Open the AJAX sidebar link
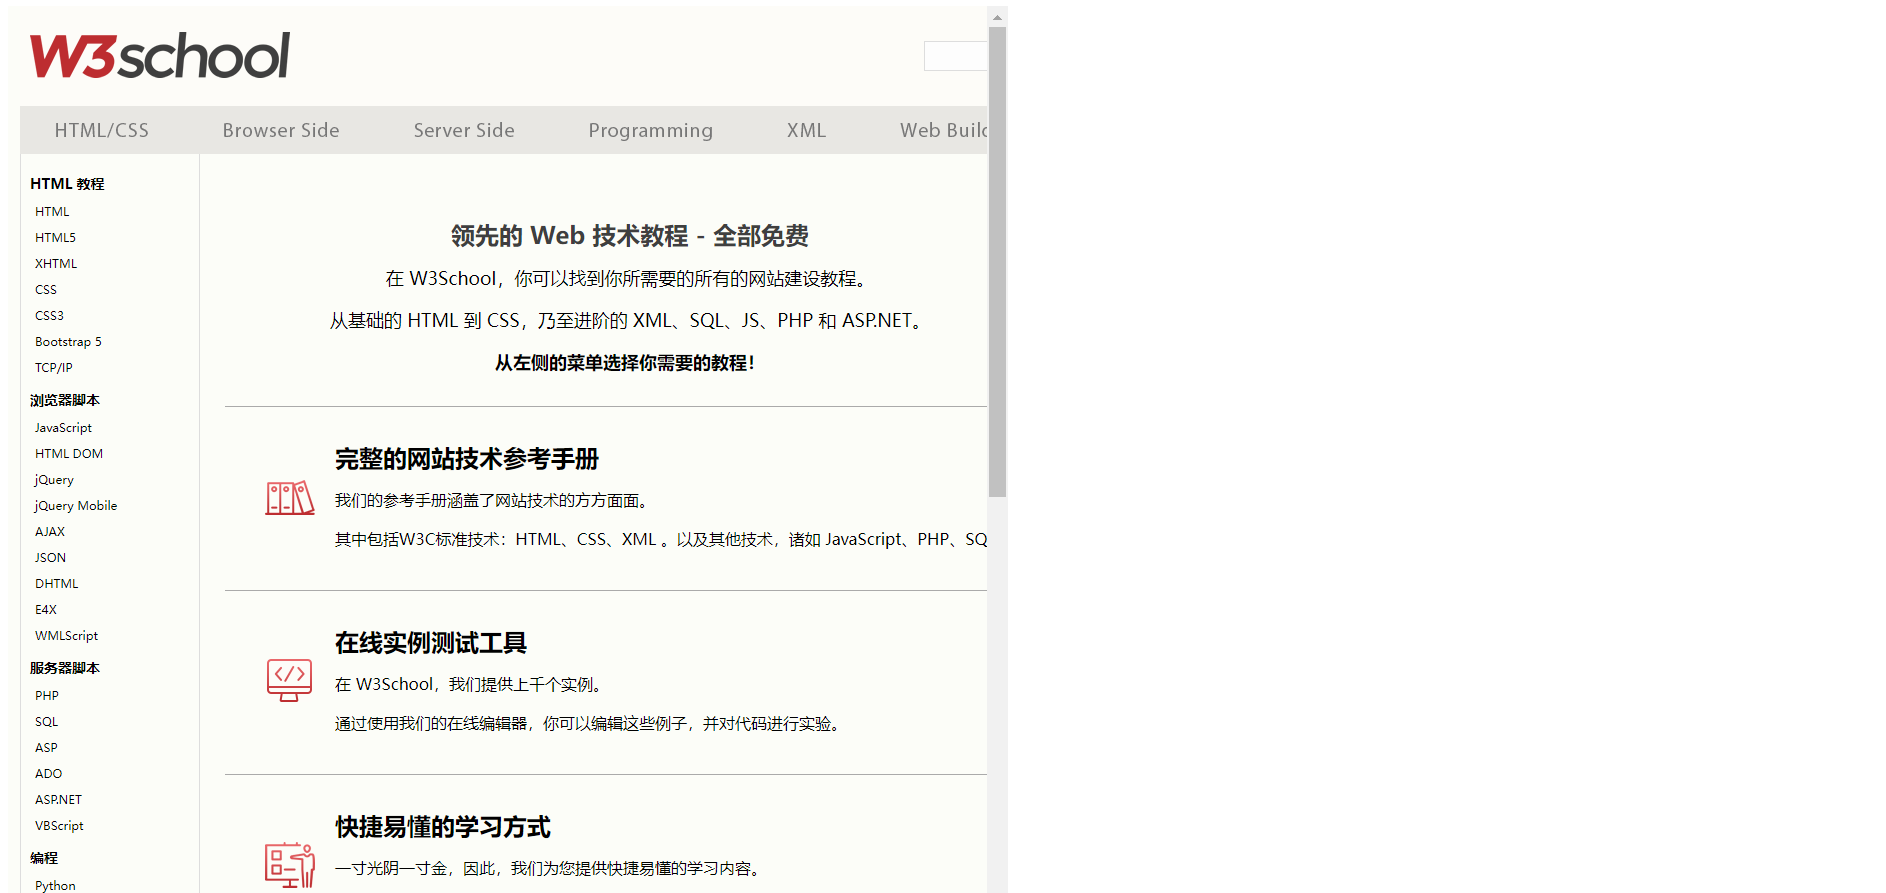The width and height of the screenshot is (1886, 893). [x=50, y=532]
